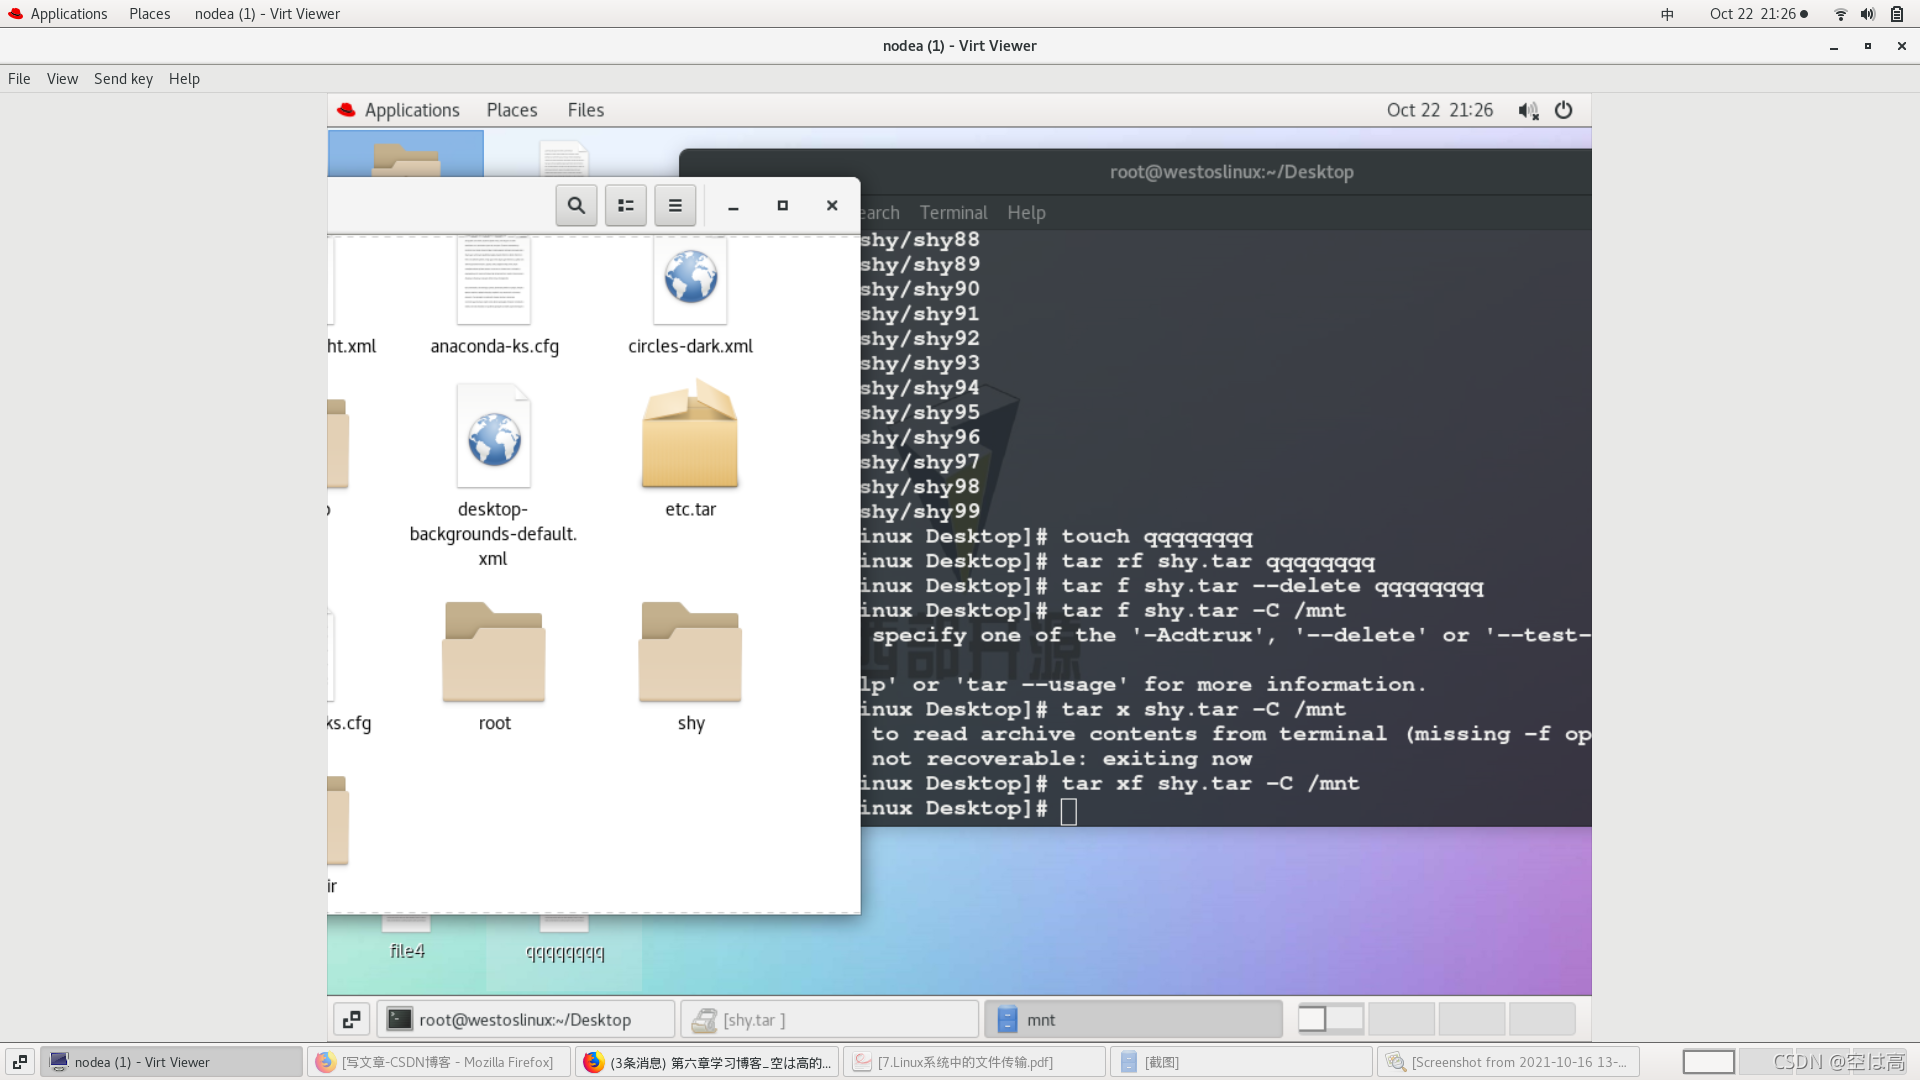Switch to the mnt taskbar window
The height and width of the screenshot is (1080, 1920).
[1133, 1019]
